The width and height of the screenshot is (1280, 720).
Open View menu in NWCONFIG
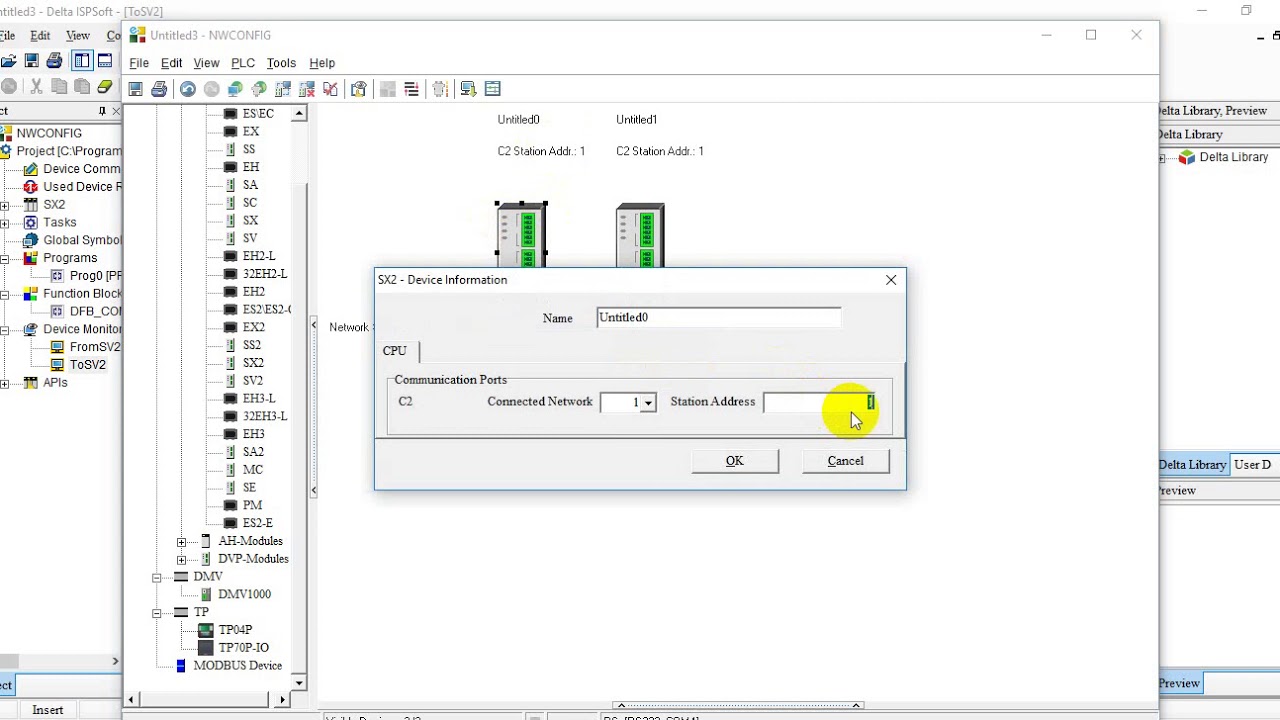206,63
